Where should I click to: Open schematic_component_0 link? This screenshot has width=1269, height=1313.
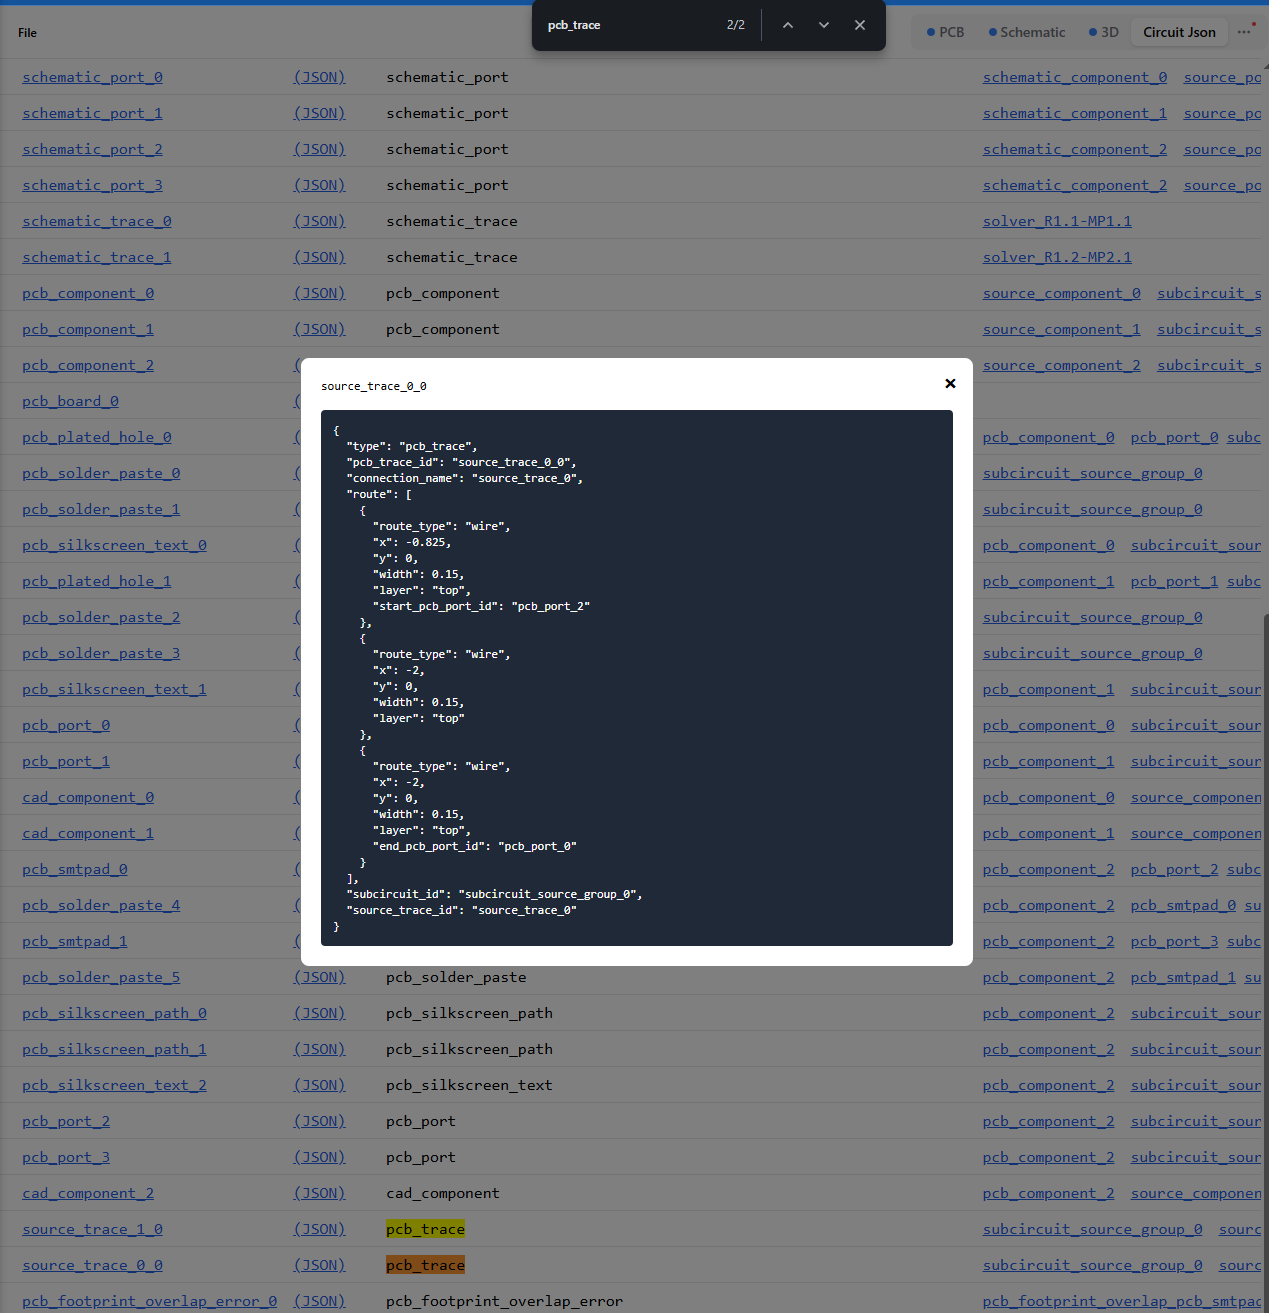click(1075, 77)
